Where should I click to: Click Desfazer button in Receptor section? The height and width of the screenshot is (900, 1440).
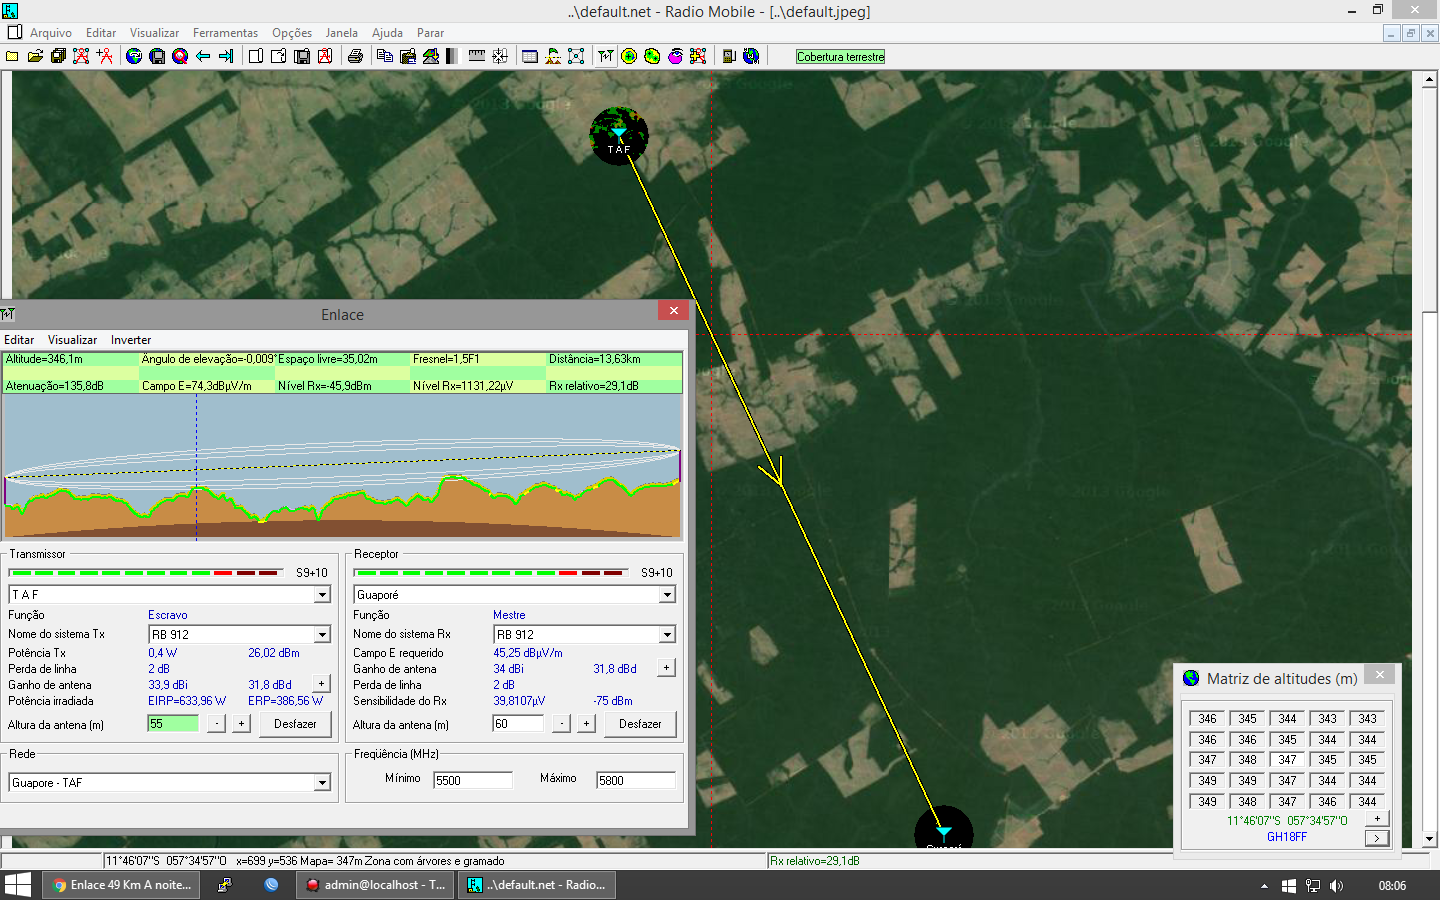(x=640, y=724)
